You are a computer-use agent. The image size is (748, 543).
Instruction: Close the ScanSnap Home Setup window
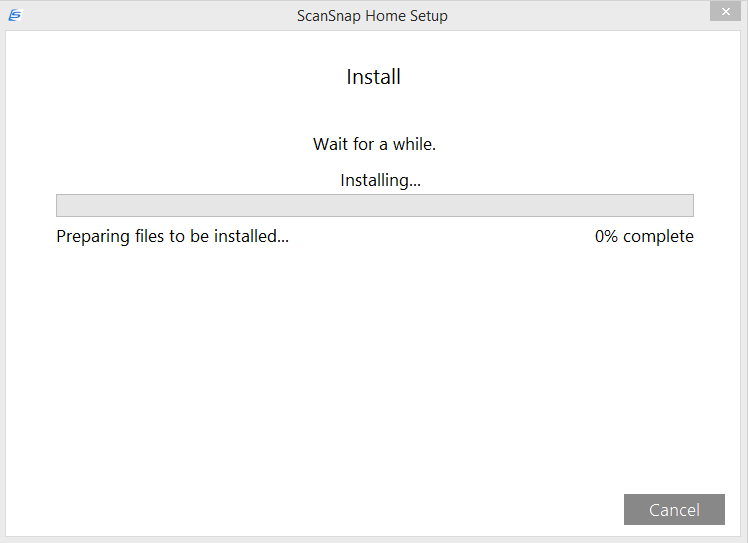tap(724, 11)
